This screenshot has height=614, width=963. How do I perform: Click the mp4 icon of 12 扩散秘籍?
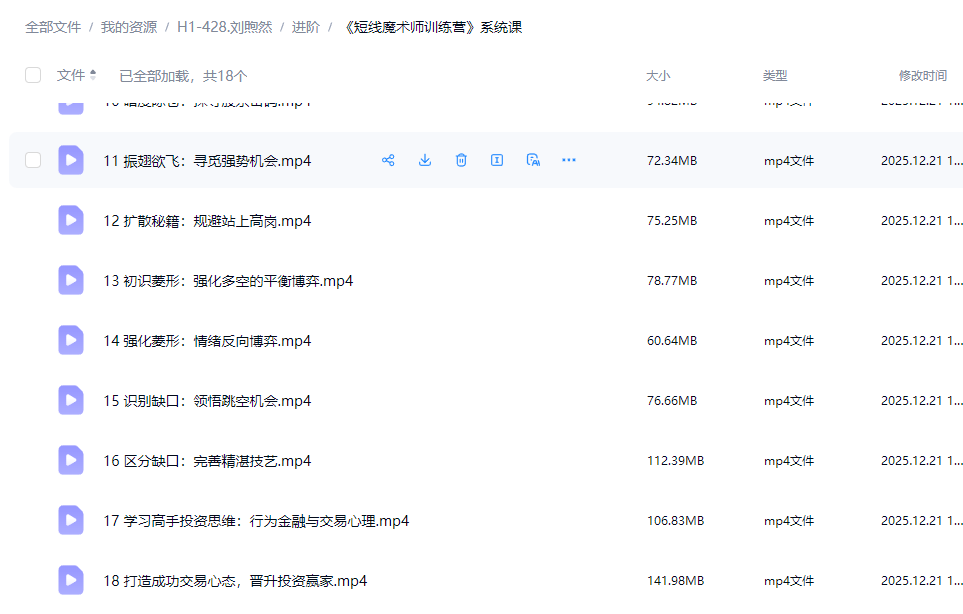click(70, 220)
